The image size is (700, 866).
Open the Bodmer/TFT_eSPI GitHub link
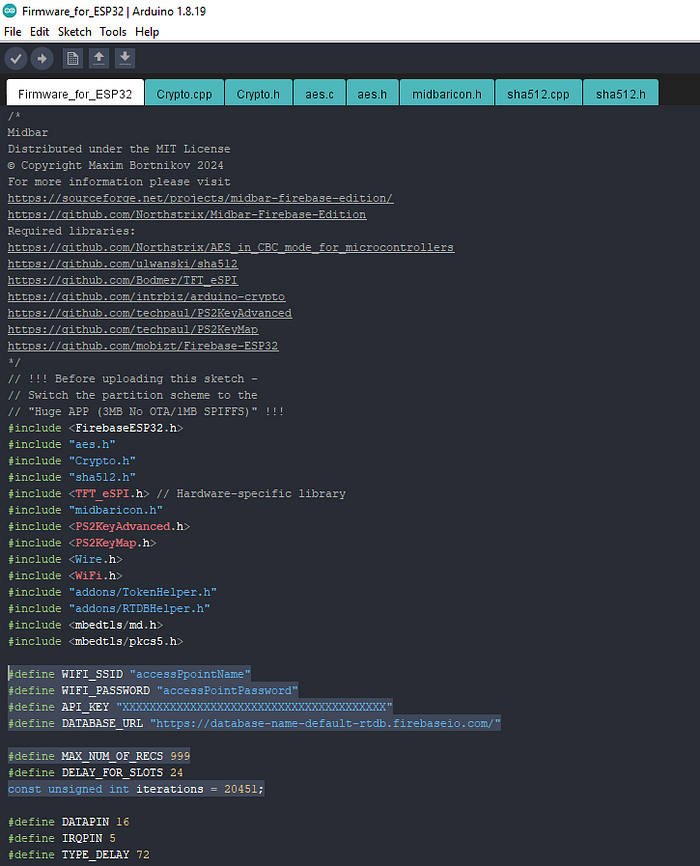point(123,280)
